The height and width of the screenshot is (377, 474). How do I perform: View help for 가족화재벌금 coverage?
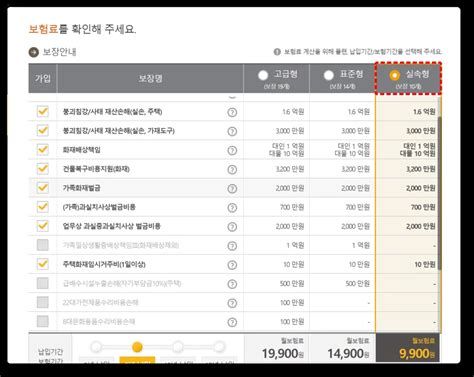(232, 189)
